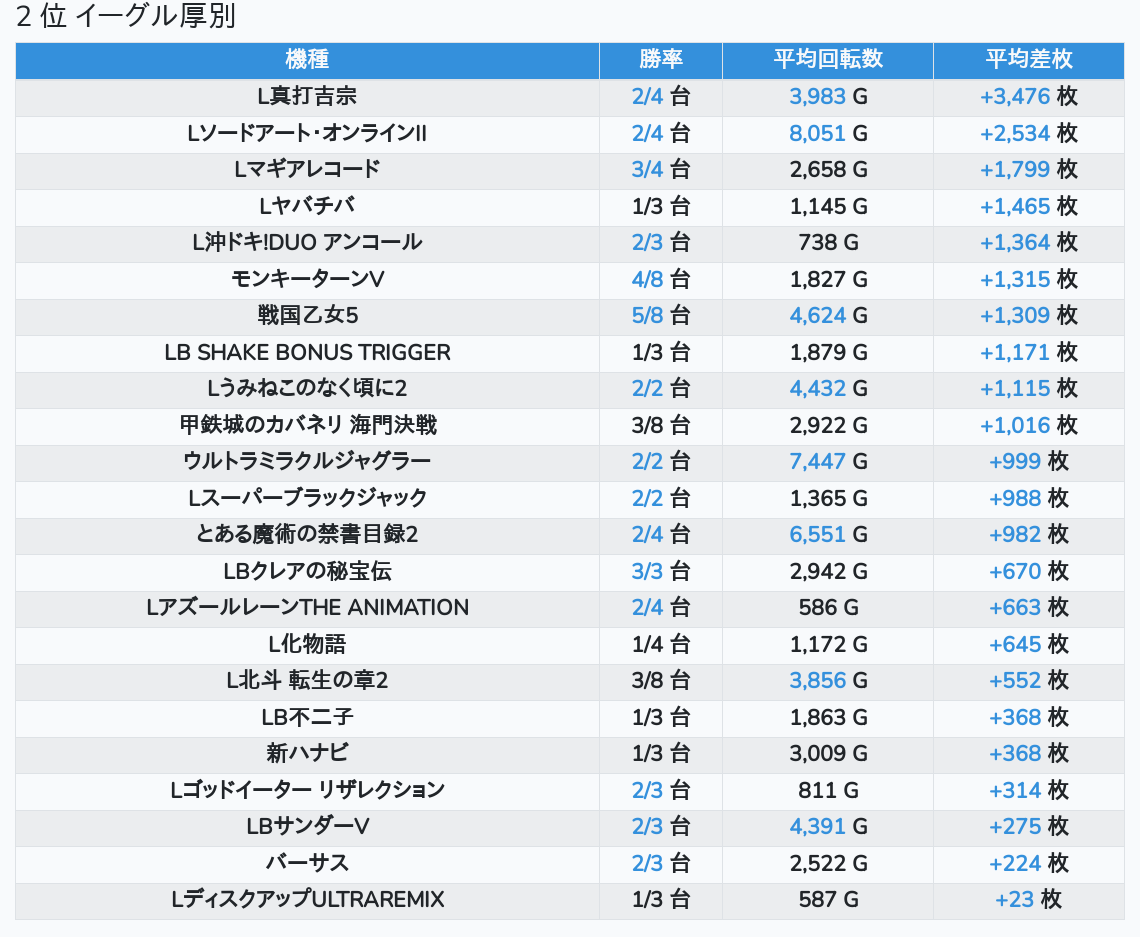Image resolution: width=1140 pixels, height=937 pixels.
Task: Click the +988 枚 value
Action: (x=1028, y=499)
